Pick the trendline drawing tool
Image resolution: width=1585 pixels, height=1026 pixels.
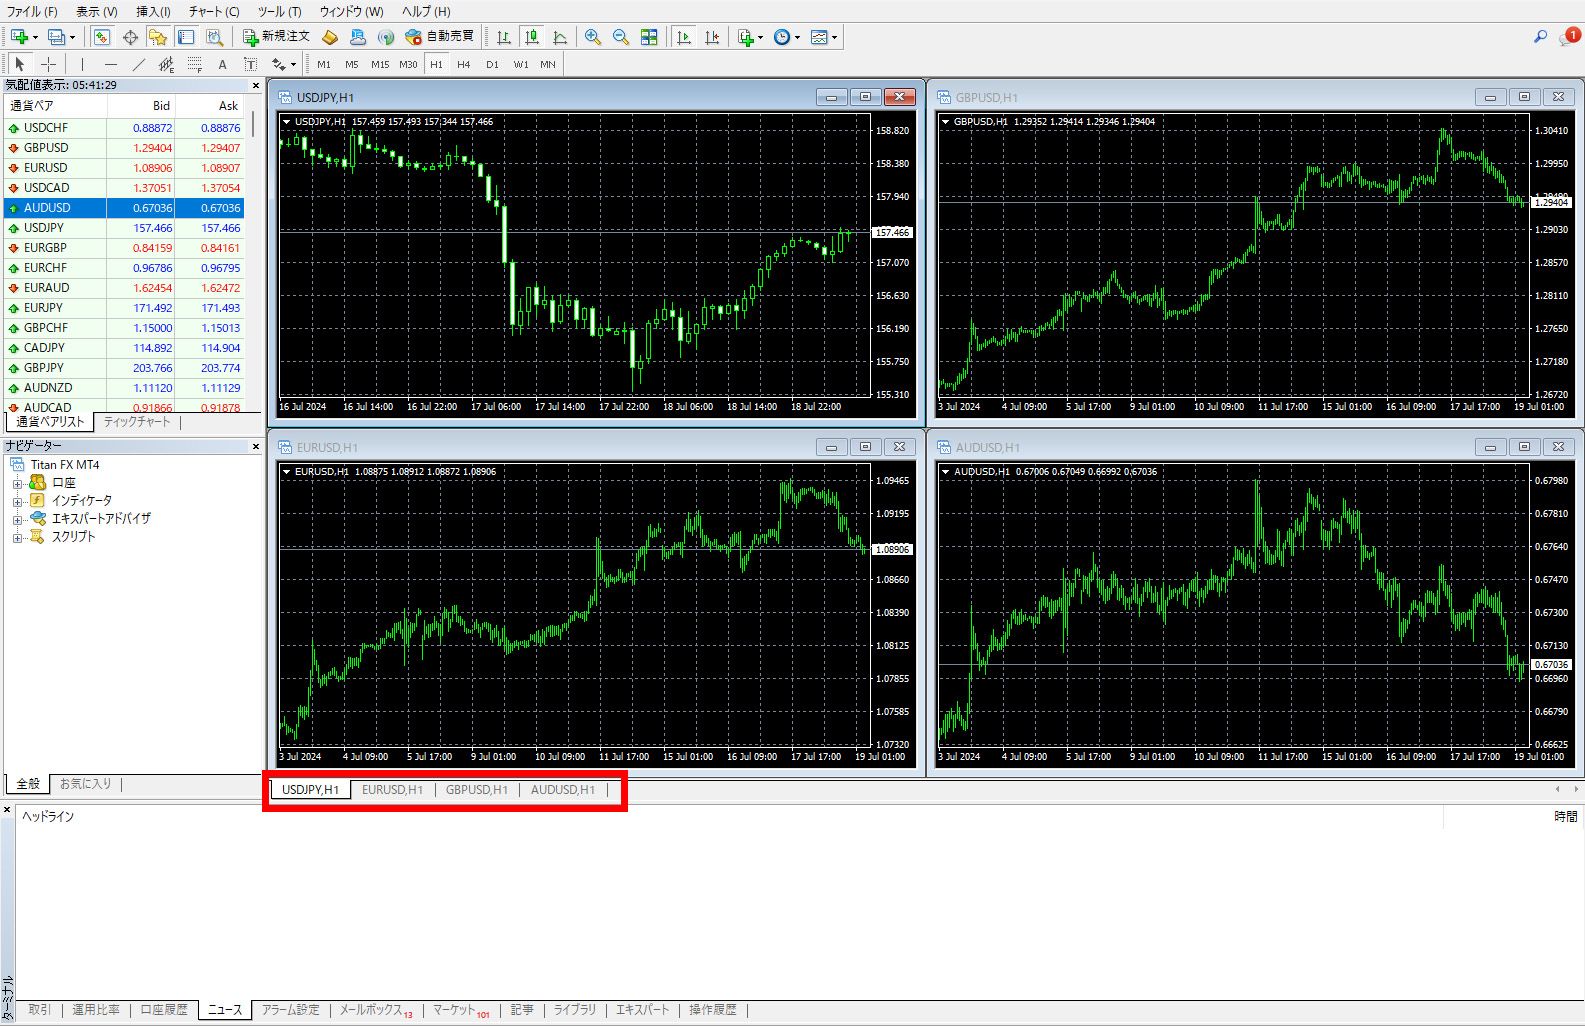pyautogui.click(x=139, y=64)
